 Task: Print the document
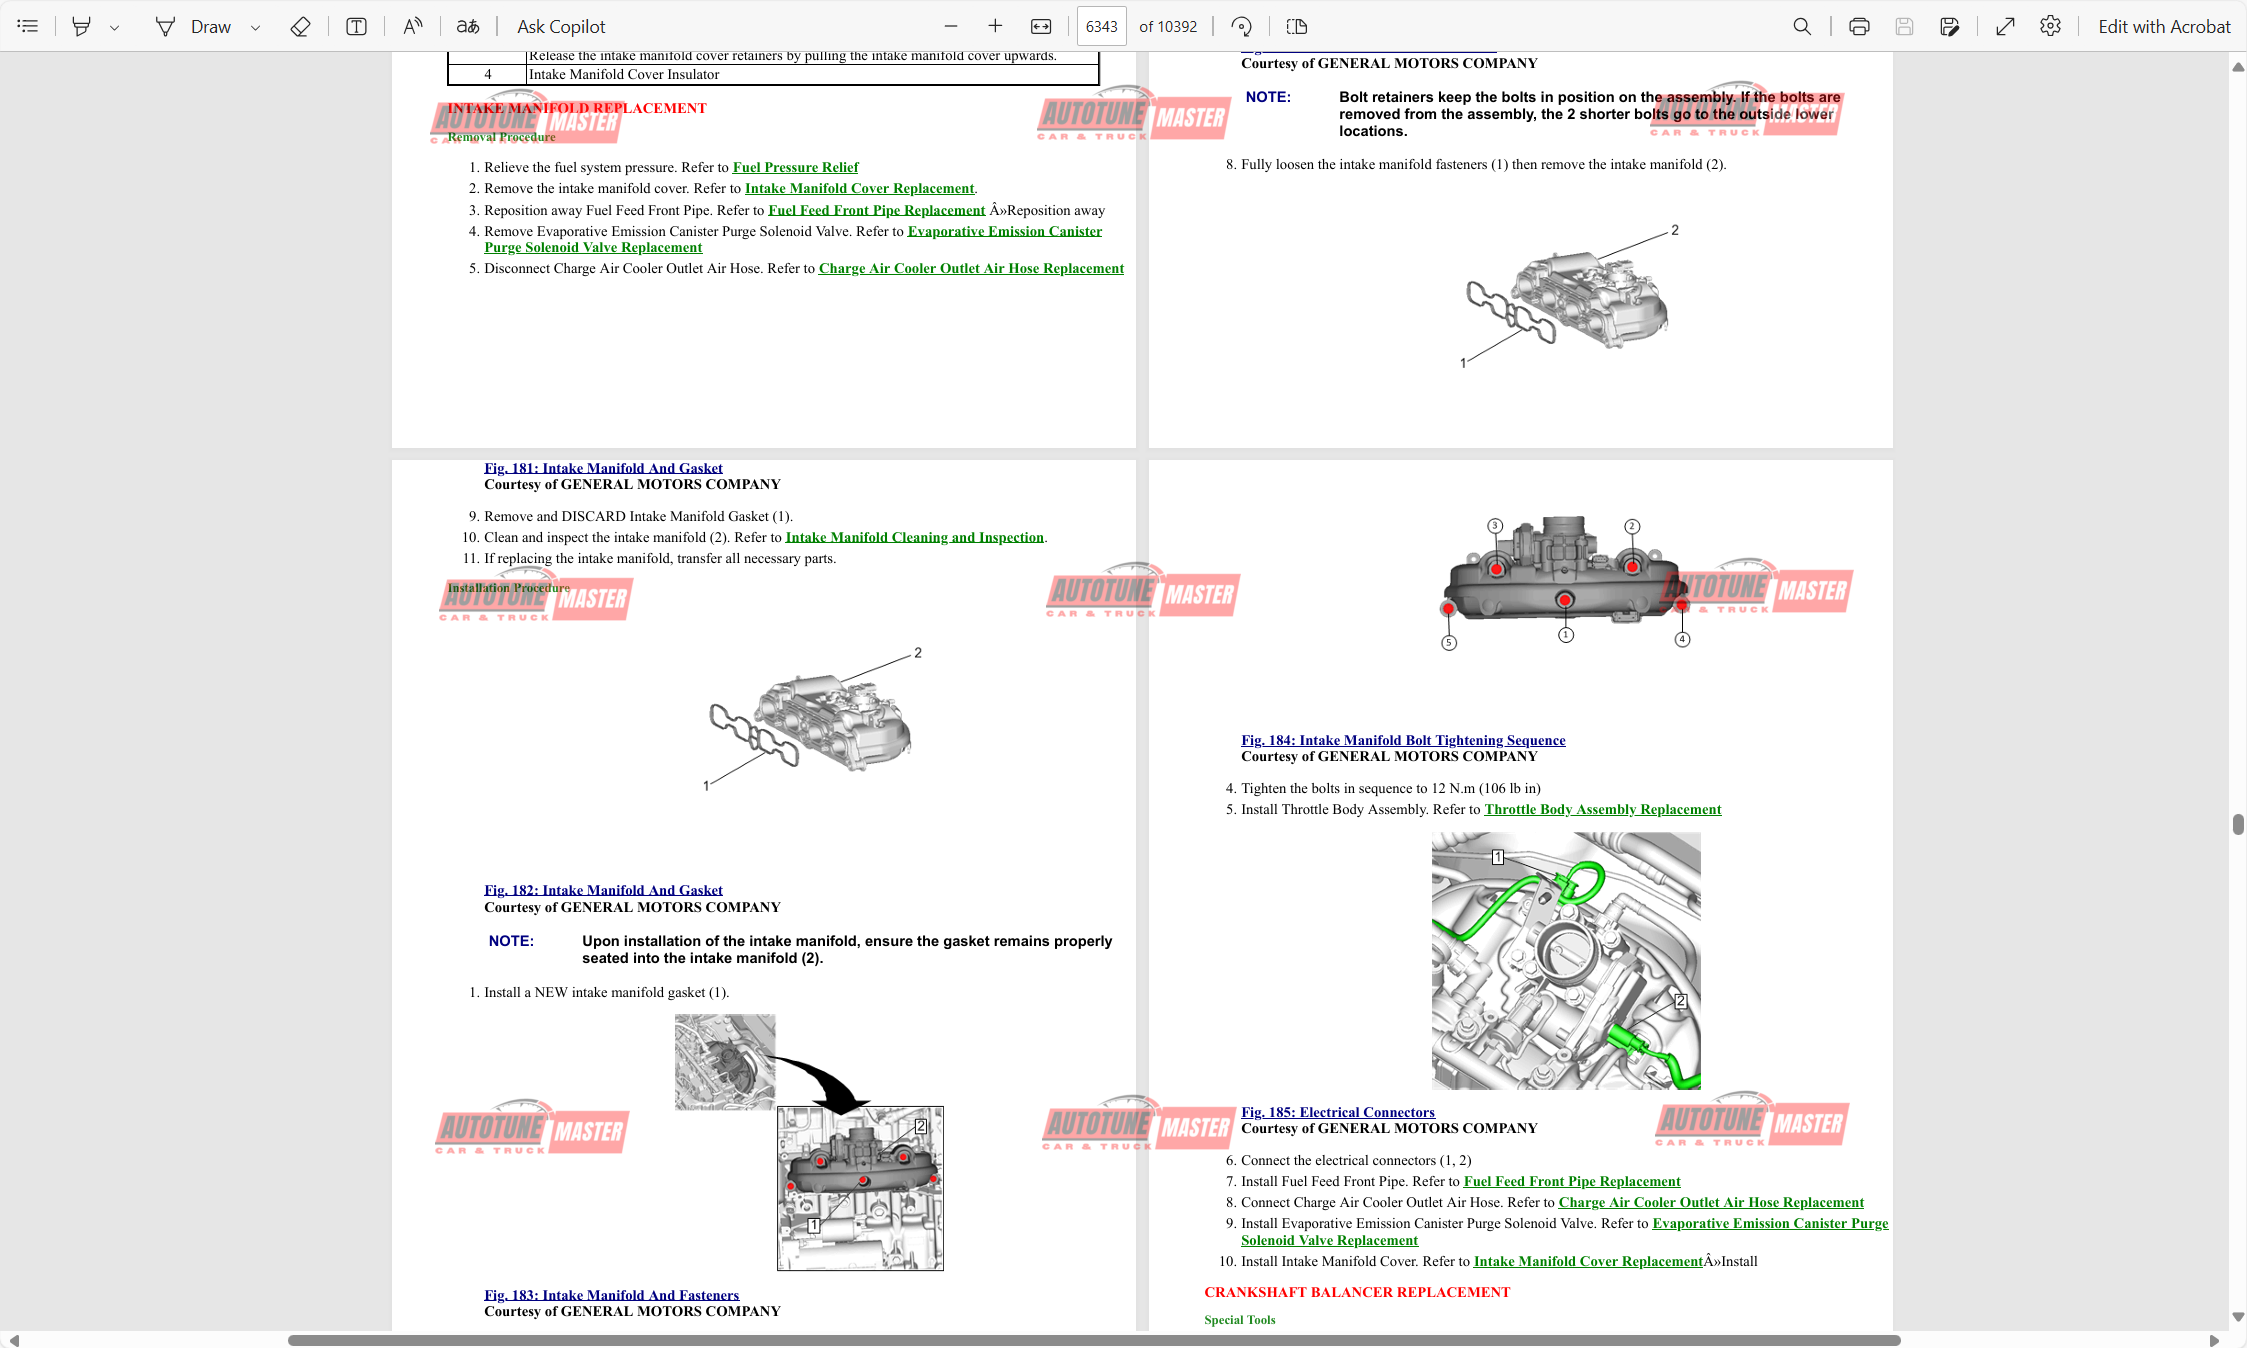pos(1859,26)
